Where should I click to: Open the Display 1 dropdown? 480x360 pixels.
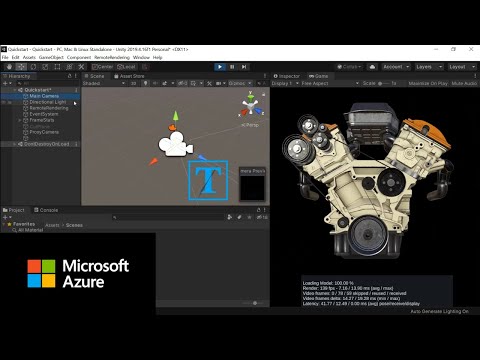(x=285, y=83)
